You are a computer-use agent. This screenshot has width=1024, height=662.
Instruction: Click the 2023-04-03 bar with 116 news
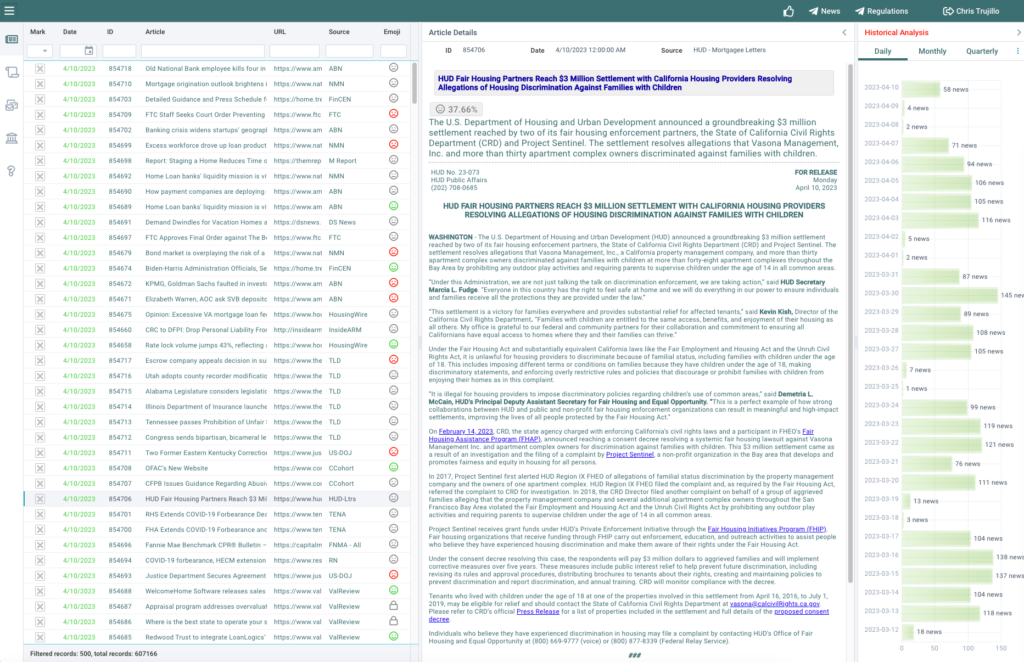click(x=940, y=220)
